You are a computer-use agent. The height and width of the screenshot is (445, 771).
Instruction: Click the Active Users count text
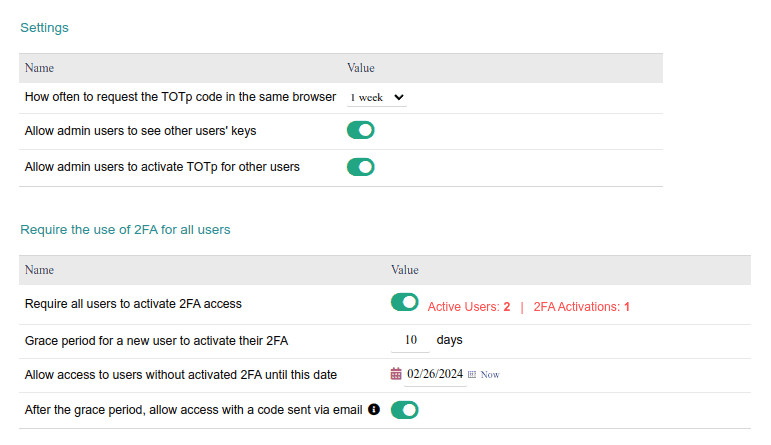pyautogui.click(x=469, y=307)
